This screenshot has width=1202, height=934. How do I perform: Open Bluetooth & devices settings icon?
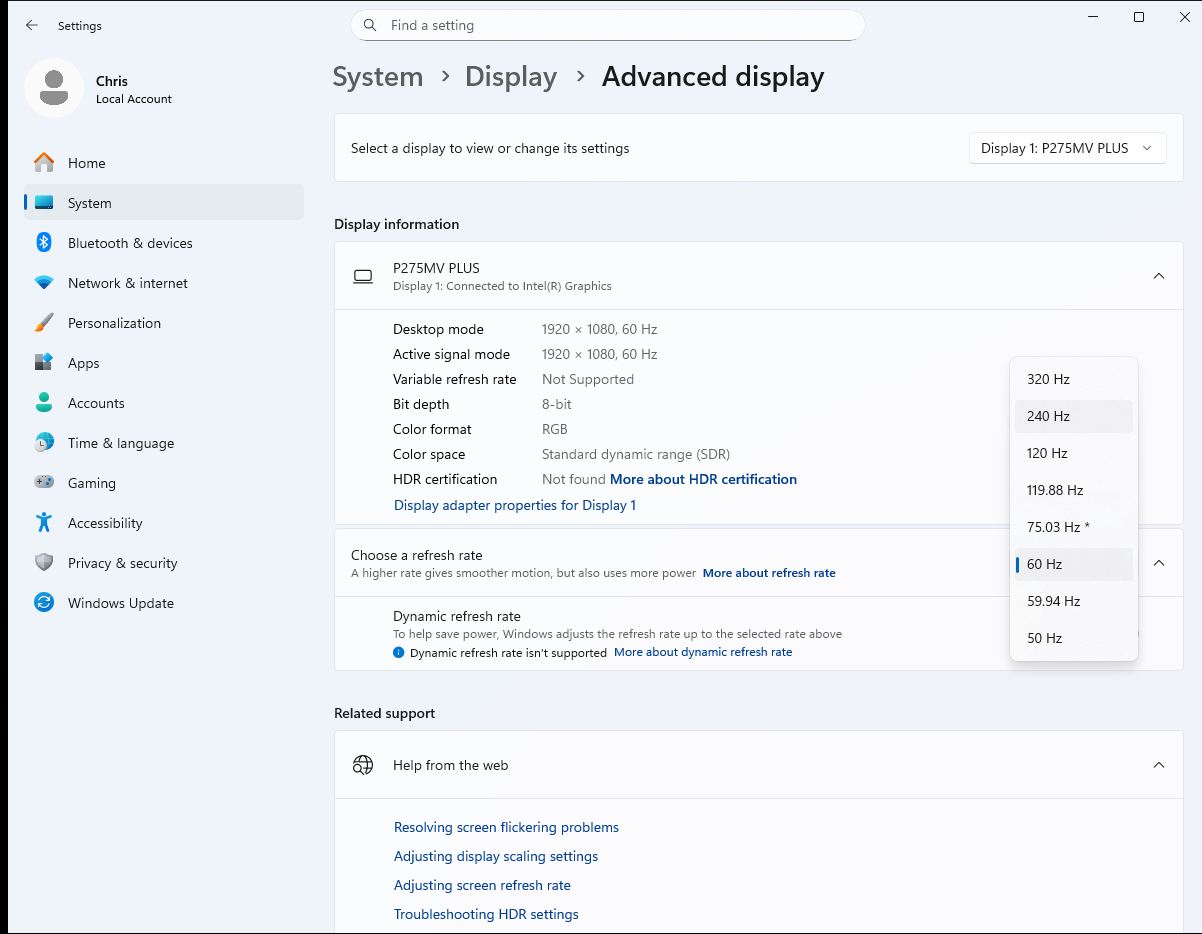point(44,243)
